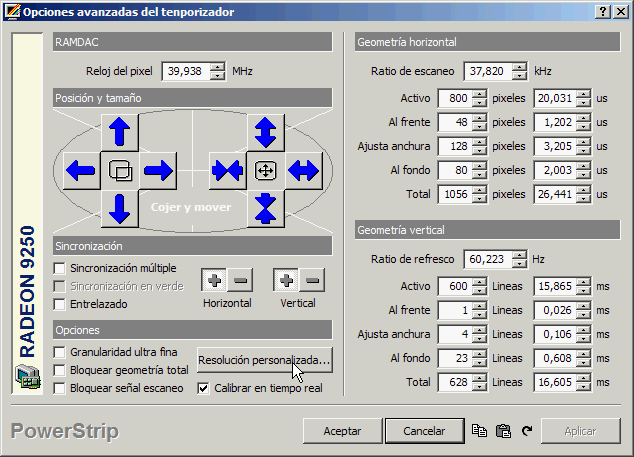The width and height of the screenshot is (634, 457).
Task: Decrease horizontal Al frente pixeles spinner
Action: [479, 127]
